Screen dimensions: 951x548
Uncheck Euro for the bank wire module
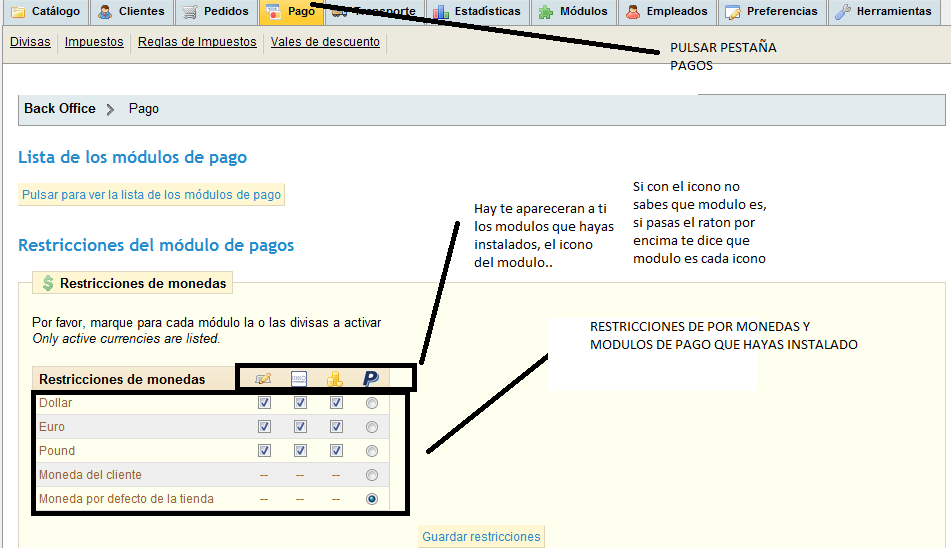pyautogui.click(x=300, y=427)
